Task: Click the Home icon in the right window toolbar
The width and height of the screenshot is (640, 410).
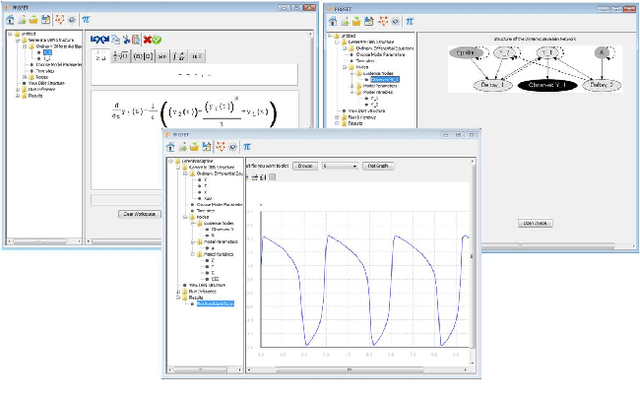Action: click(x=333, y=22)
